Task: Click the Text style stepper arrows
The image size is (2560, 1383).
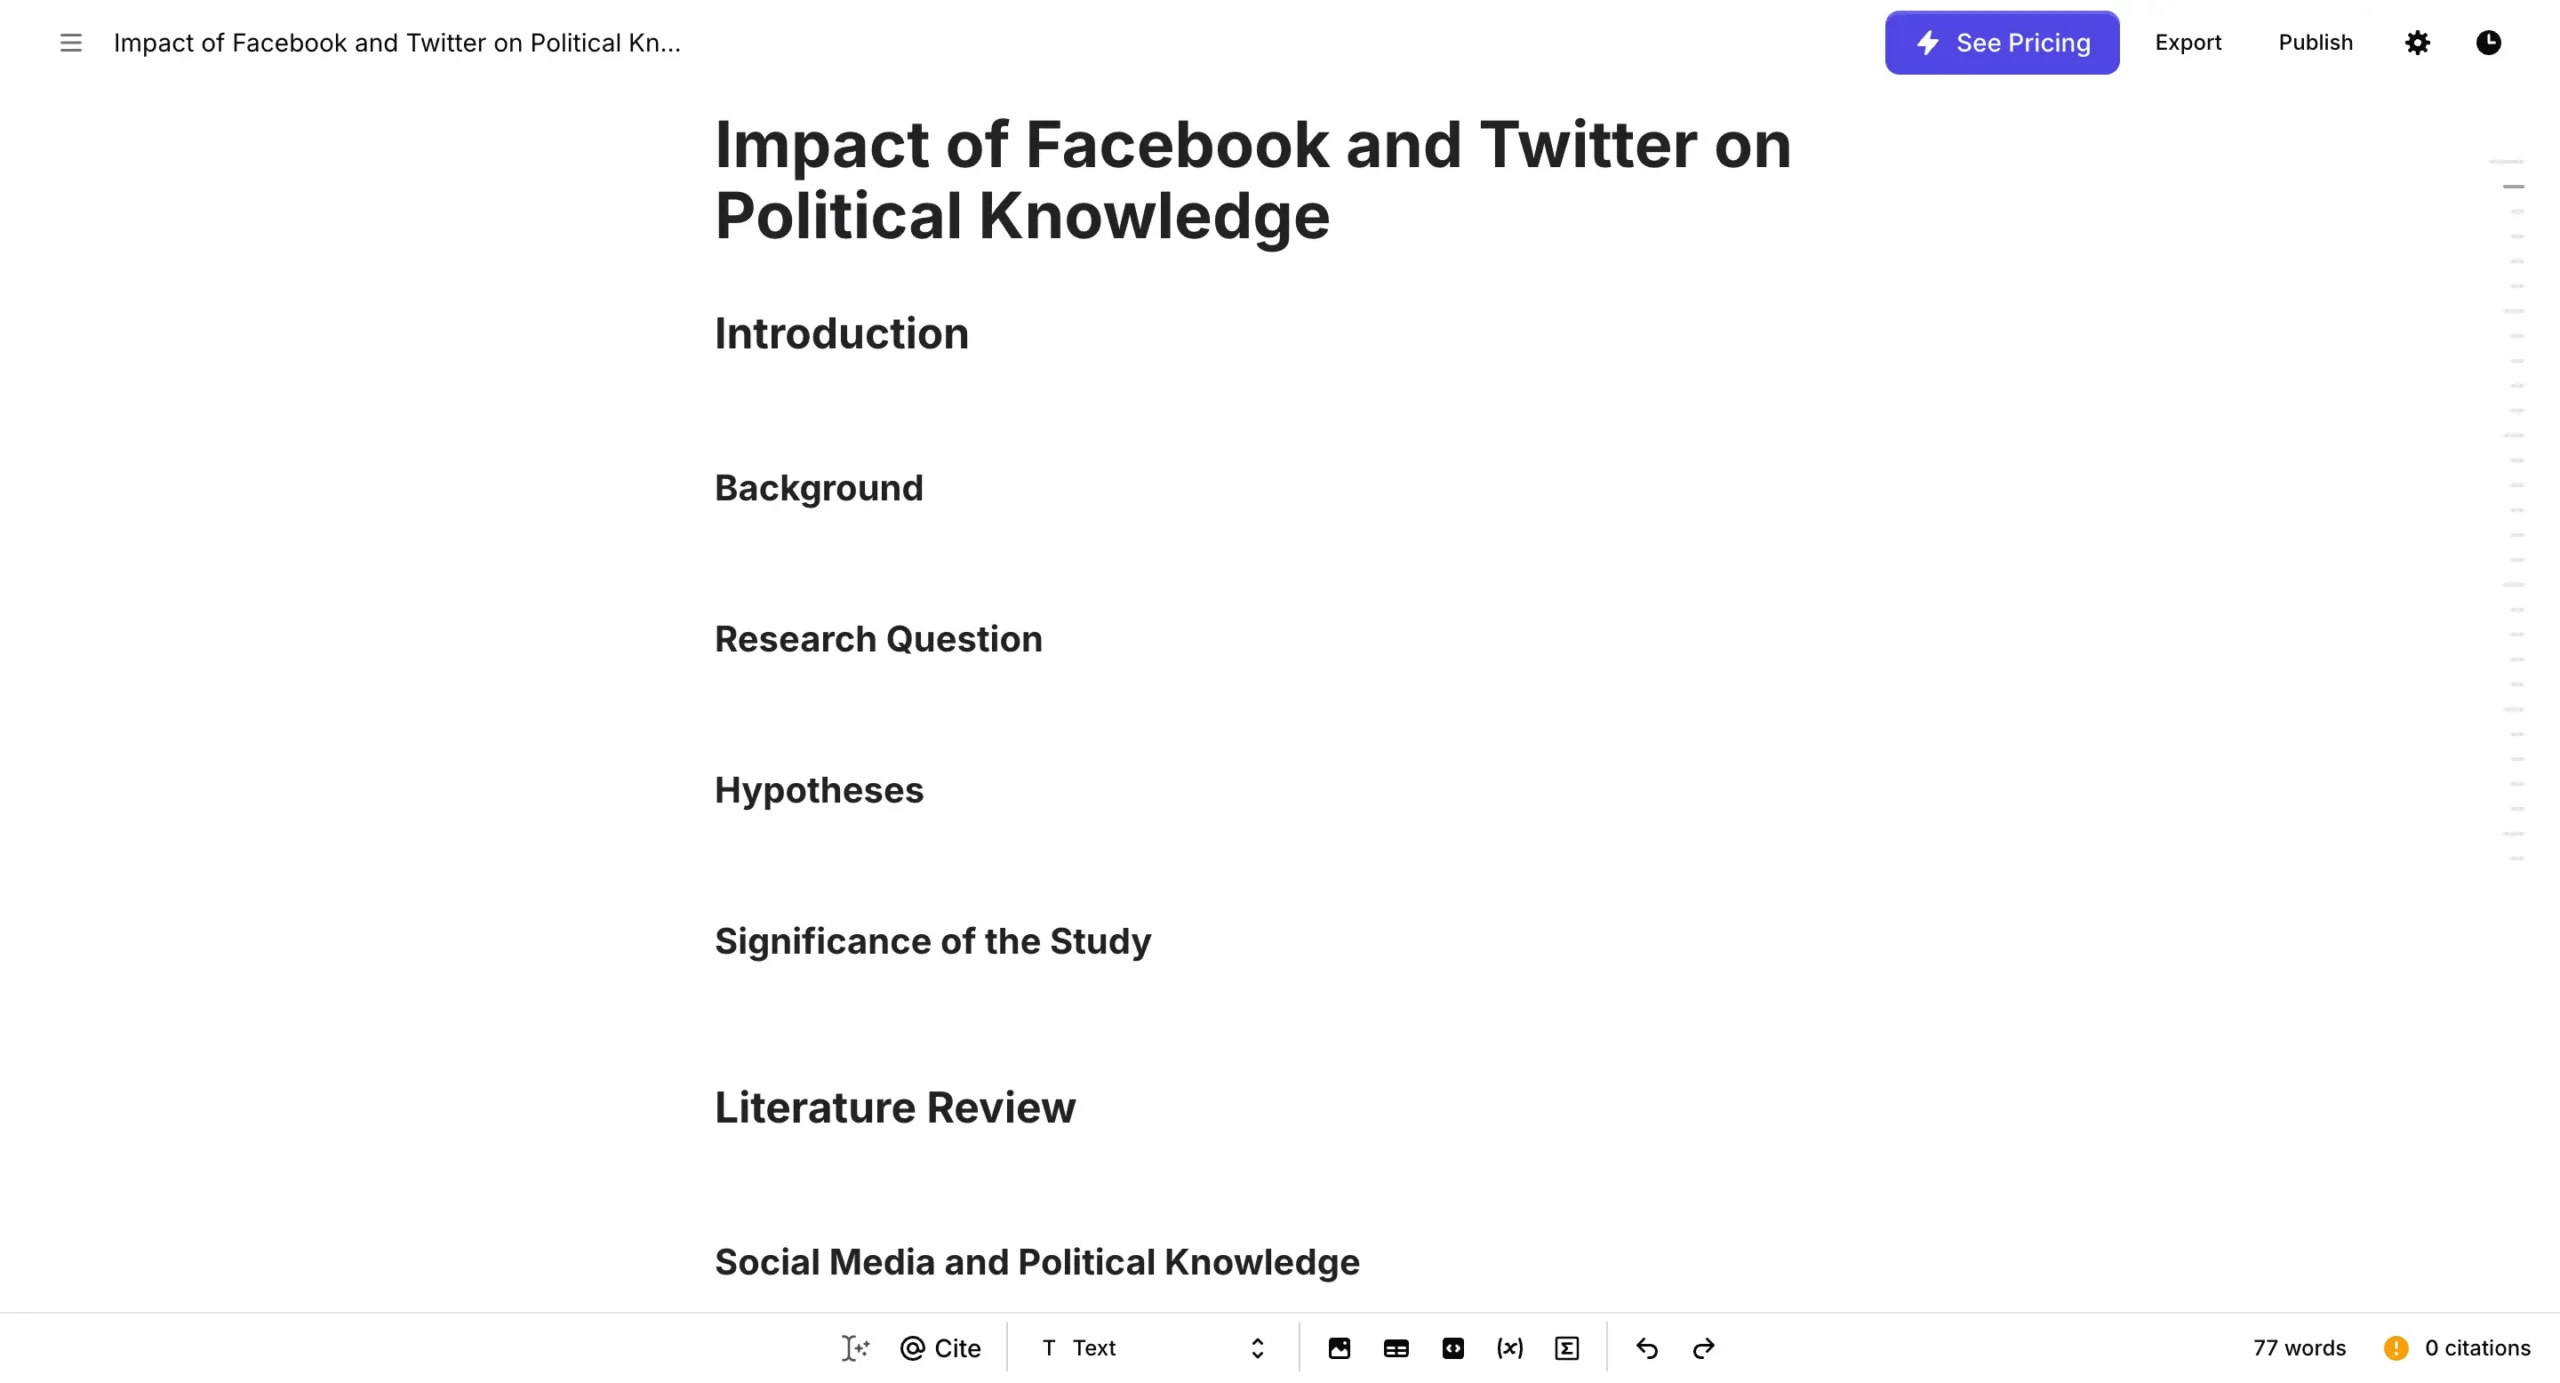Action: tap(1257, 1348)
